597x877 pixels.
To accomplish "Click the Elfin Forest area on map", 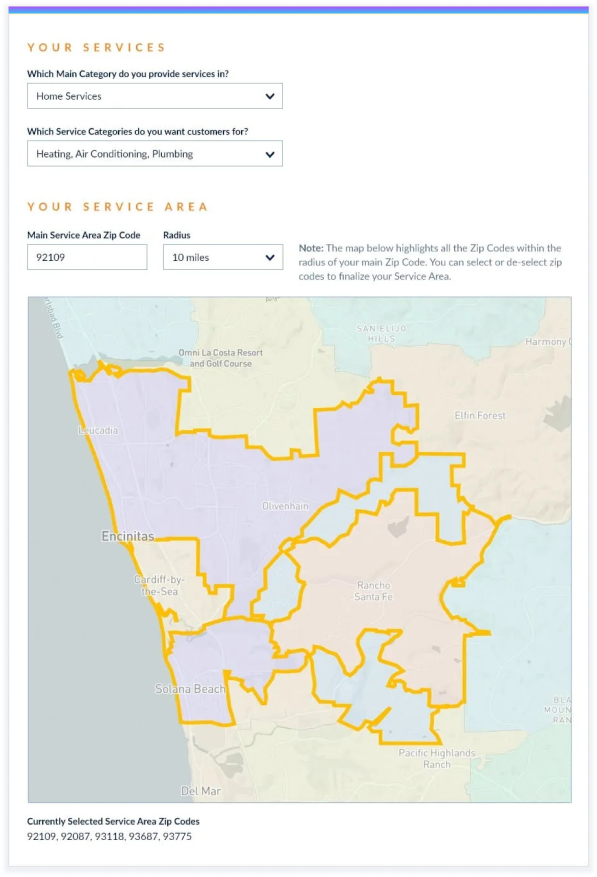I will click(x=480, y=416).
